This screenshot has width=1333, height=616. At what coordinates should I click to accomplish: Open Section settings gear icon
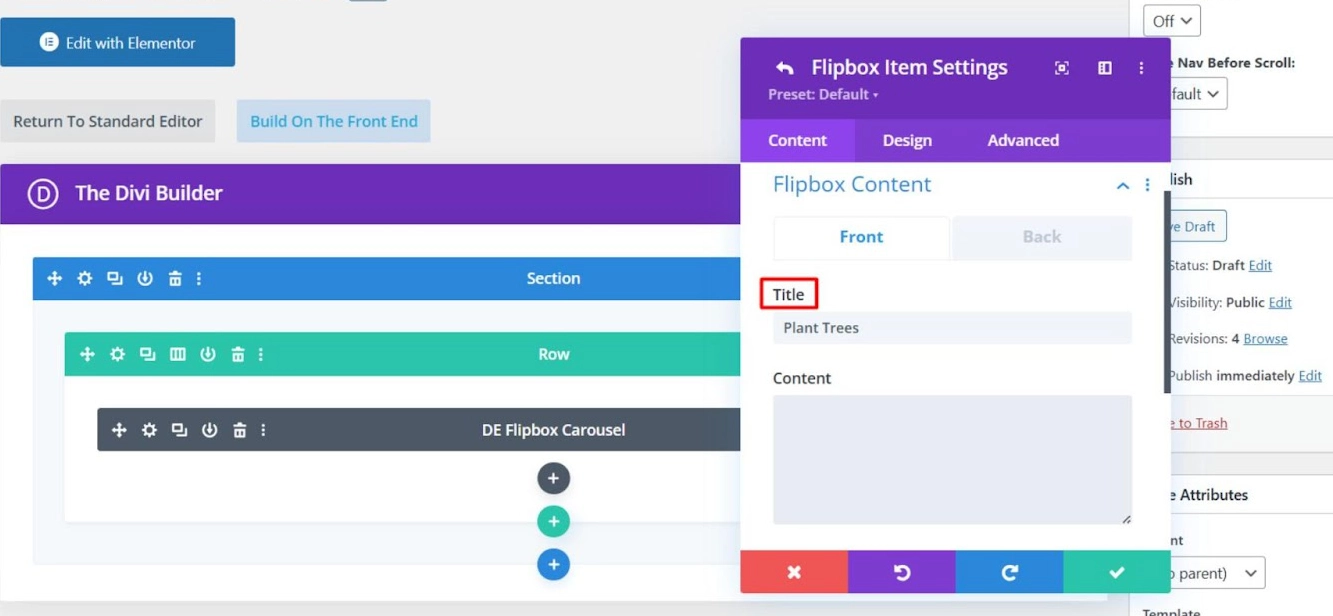point(85,278)
